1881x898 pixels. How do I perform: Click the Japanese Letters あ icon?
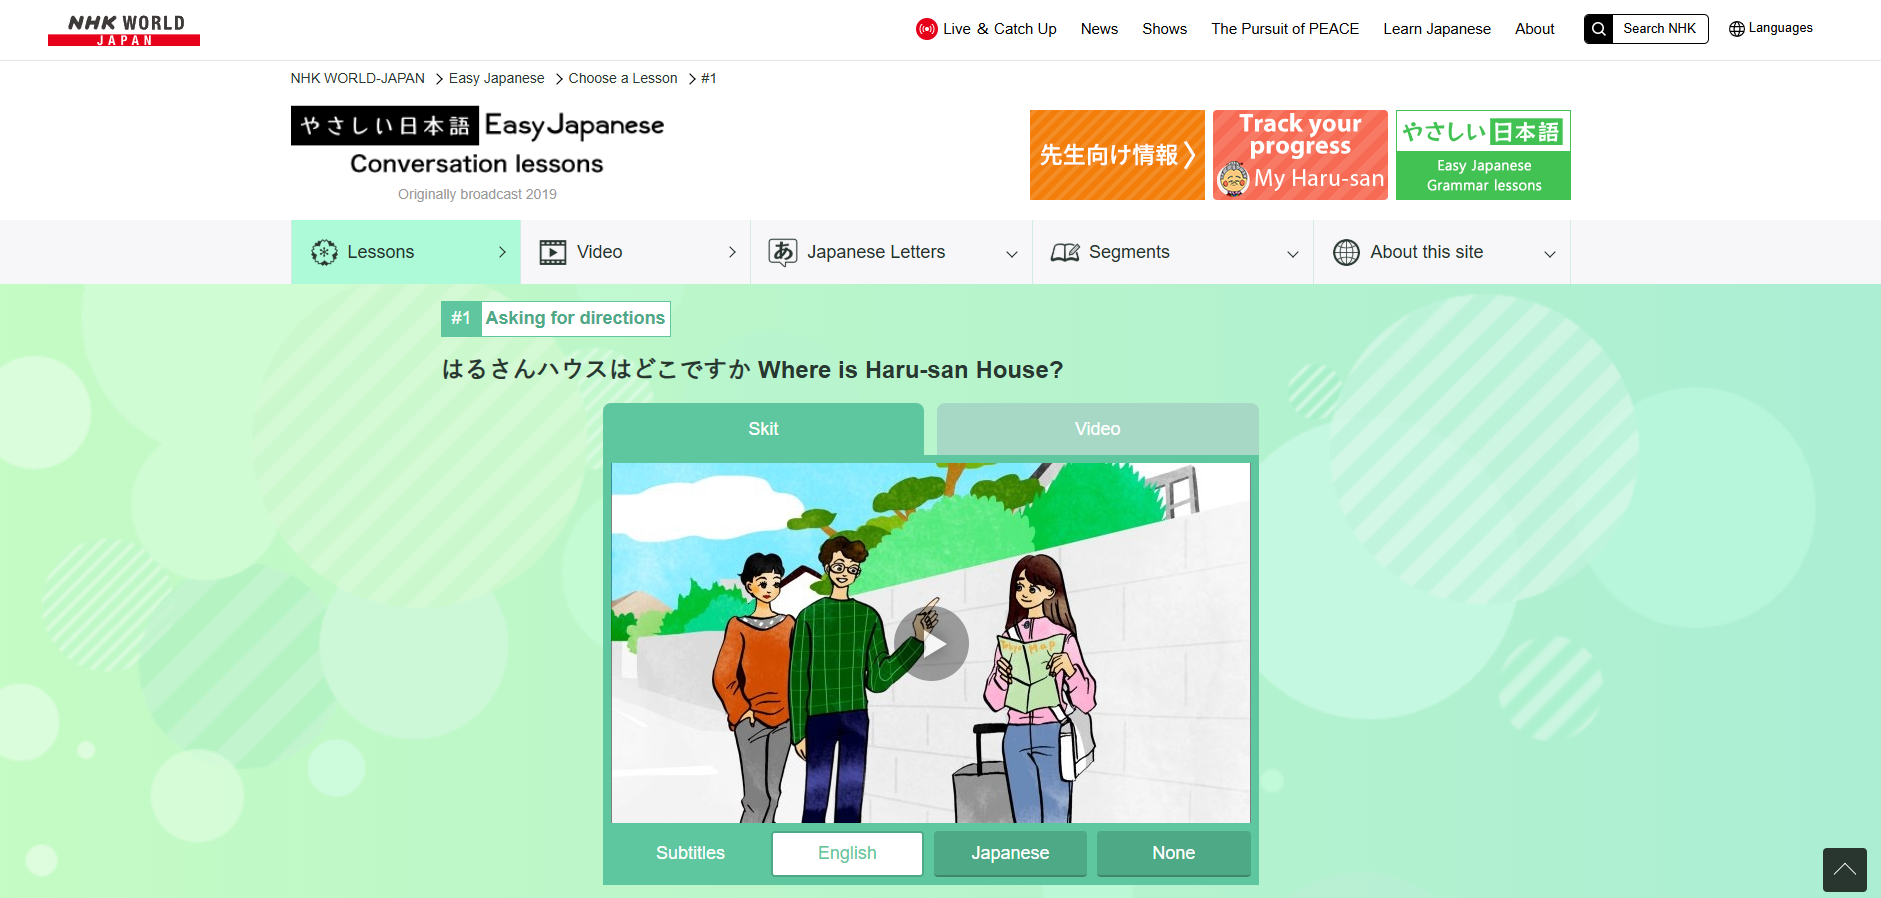[783, 252]
